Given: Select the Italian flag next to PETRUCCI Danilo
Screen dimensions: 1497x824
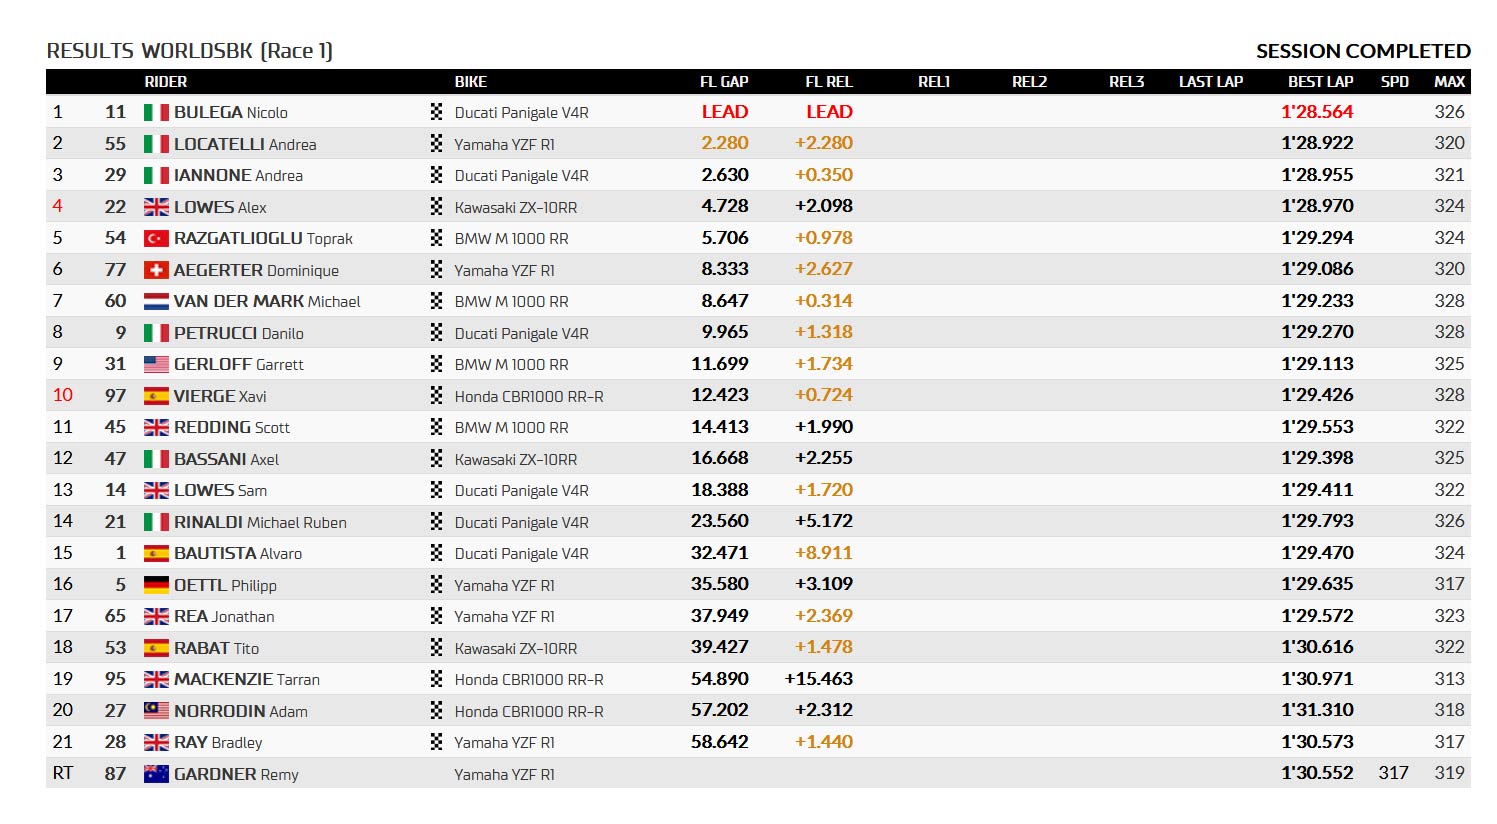Looking at the screenshot, I should [x=156, y=333].
